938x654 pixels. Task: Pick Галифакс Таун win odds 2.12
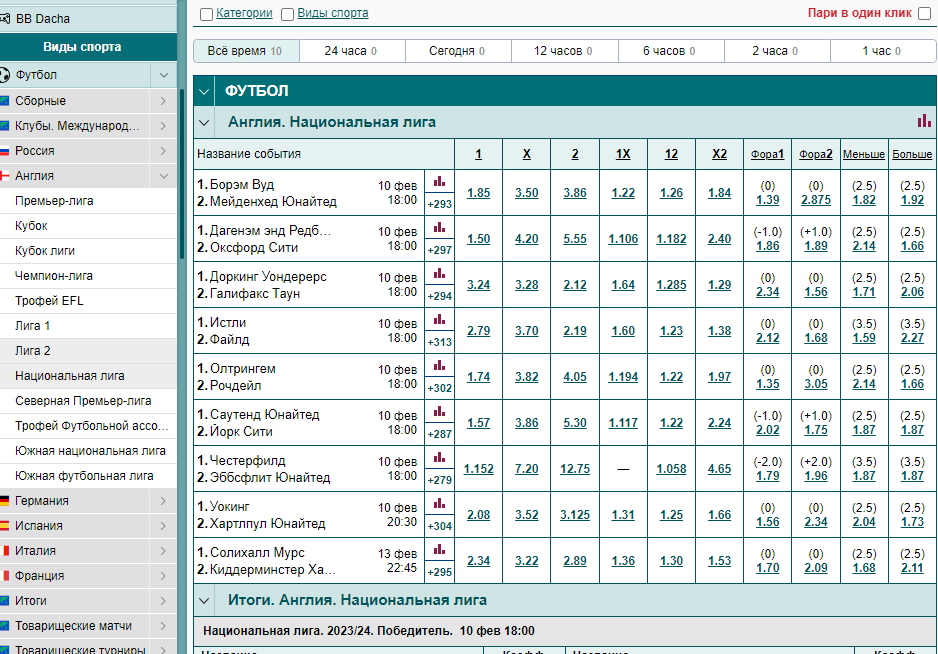575,285
